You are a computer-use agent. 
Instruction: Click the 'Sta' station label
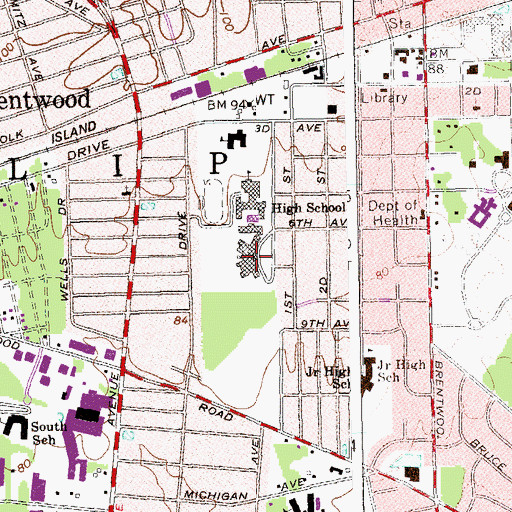coord(400,23)
